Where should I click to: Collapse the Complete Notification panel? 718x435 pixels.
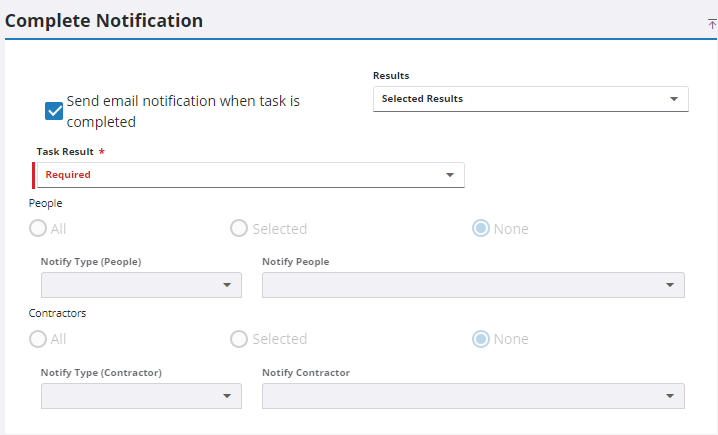click(x=712, y=23)
